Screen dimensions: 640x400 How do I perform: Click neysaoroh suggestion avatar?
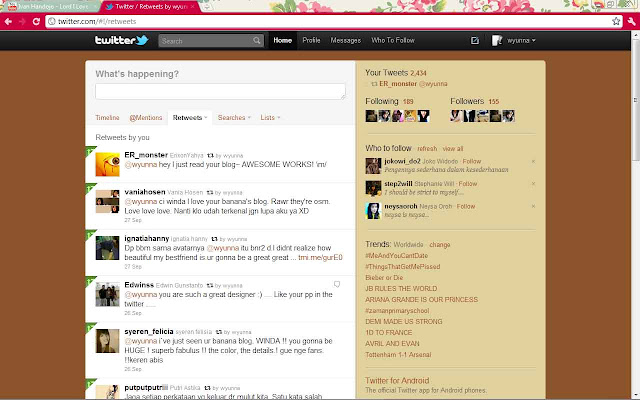373,211
